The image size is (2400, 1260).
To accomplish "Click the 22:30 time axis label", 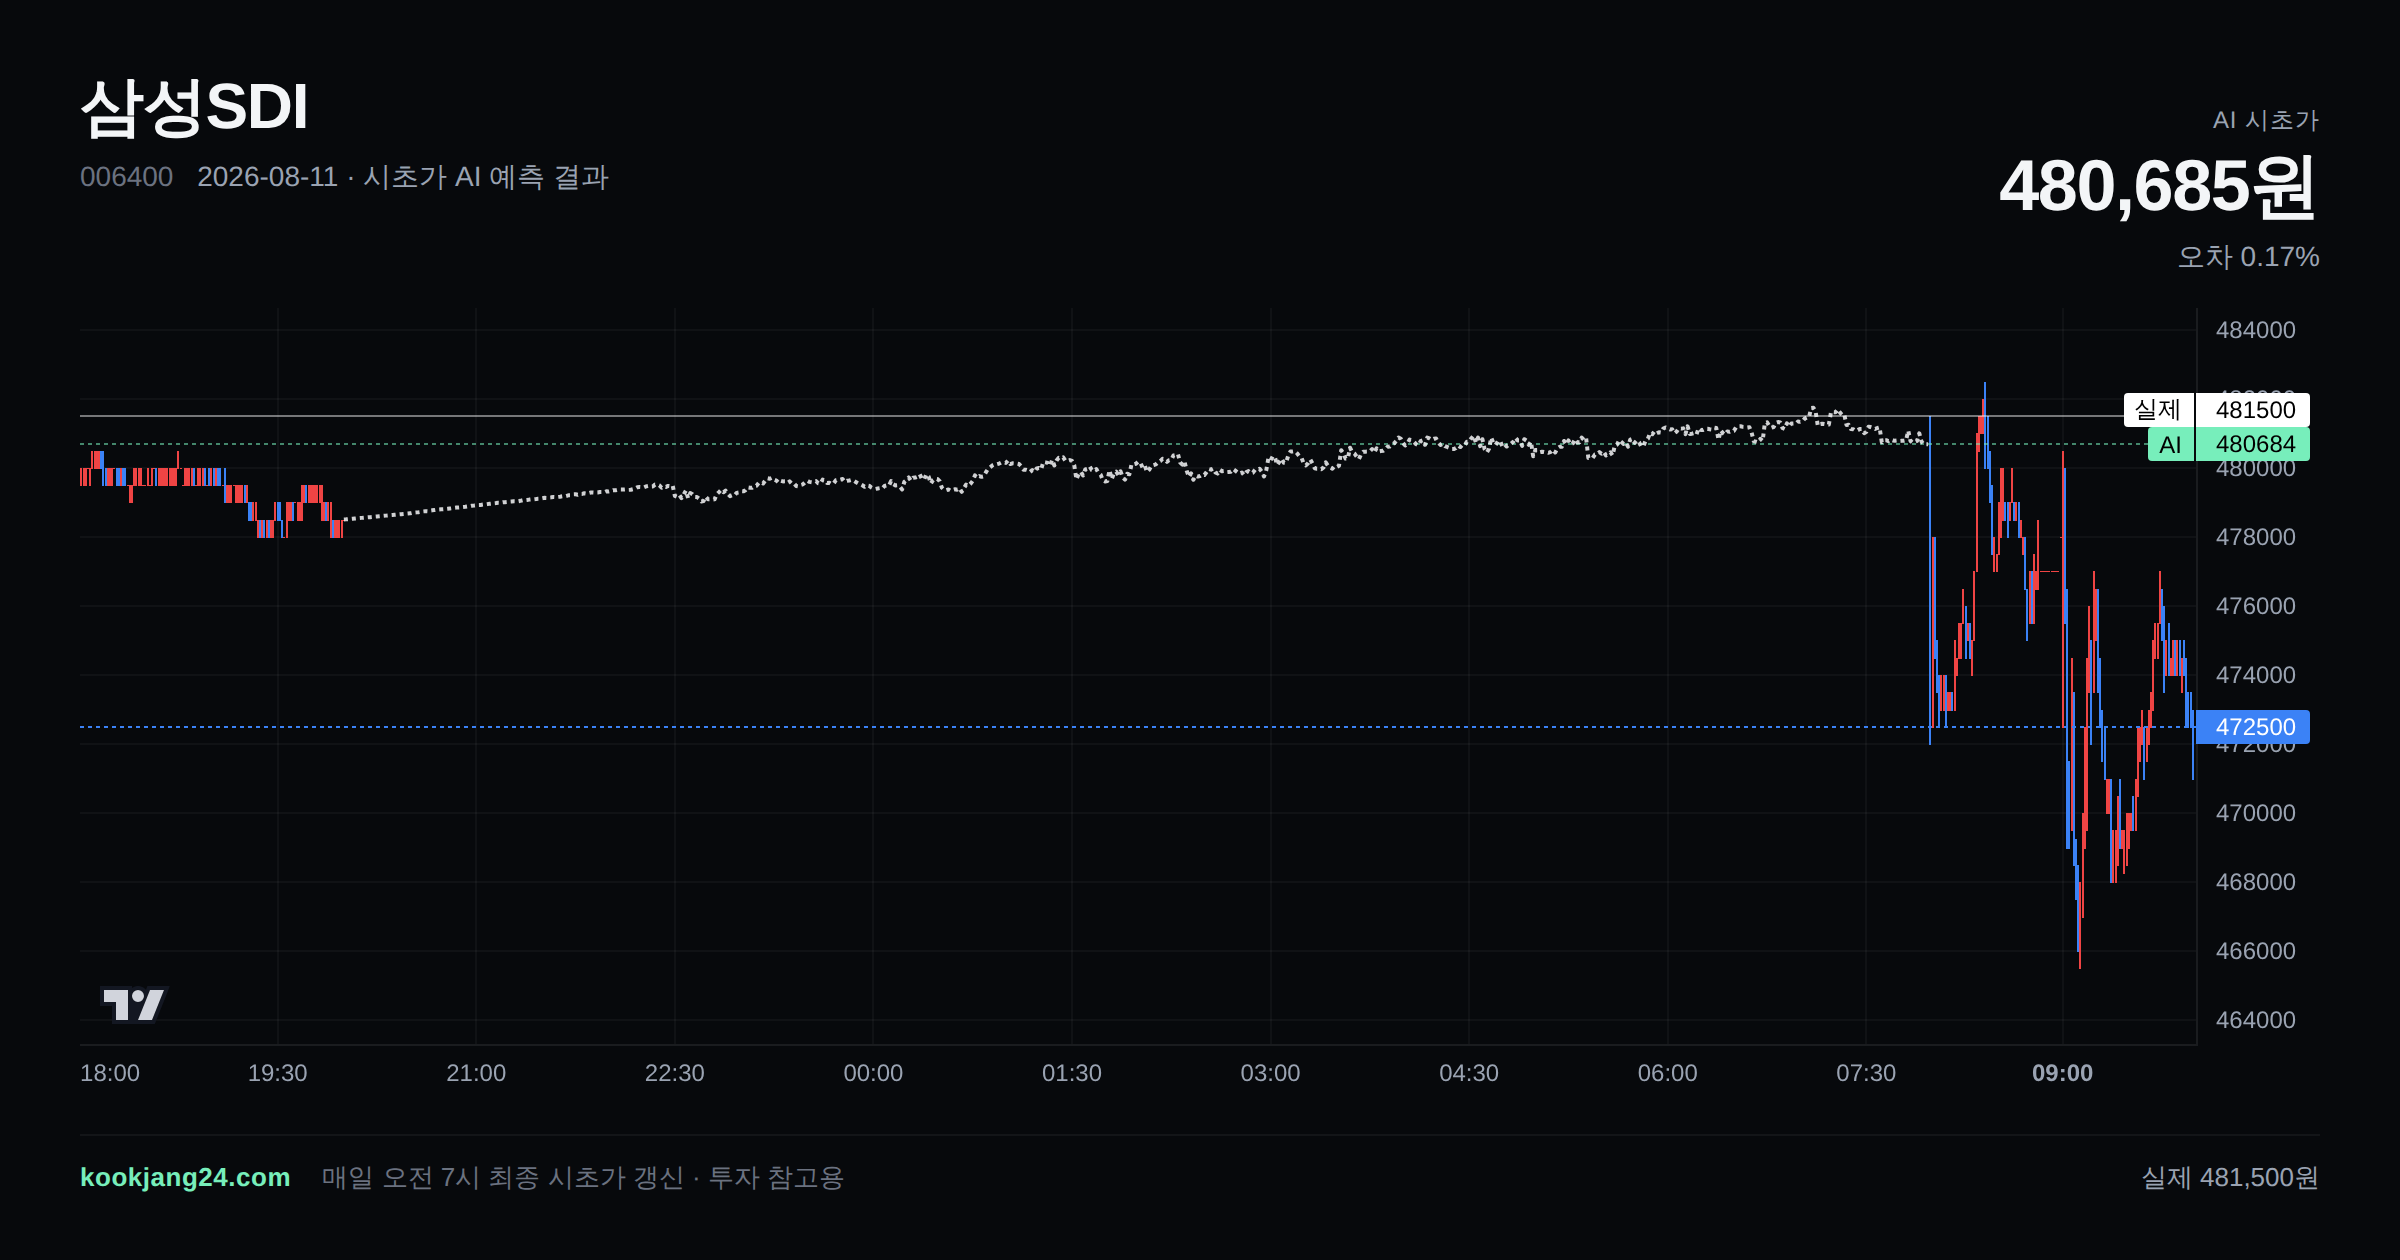I will 675,1073.
